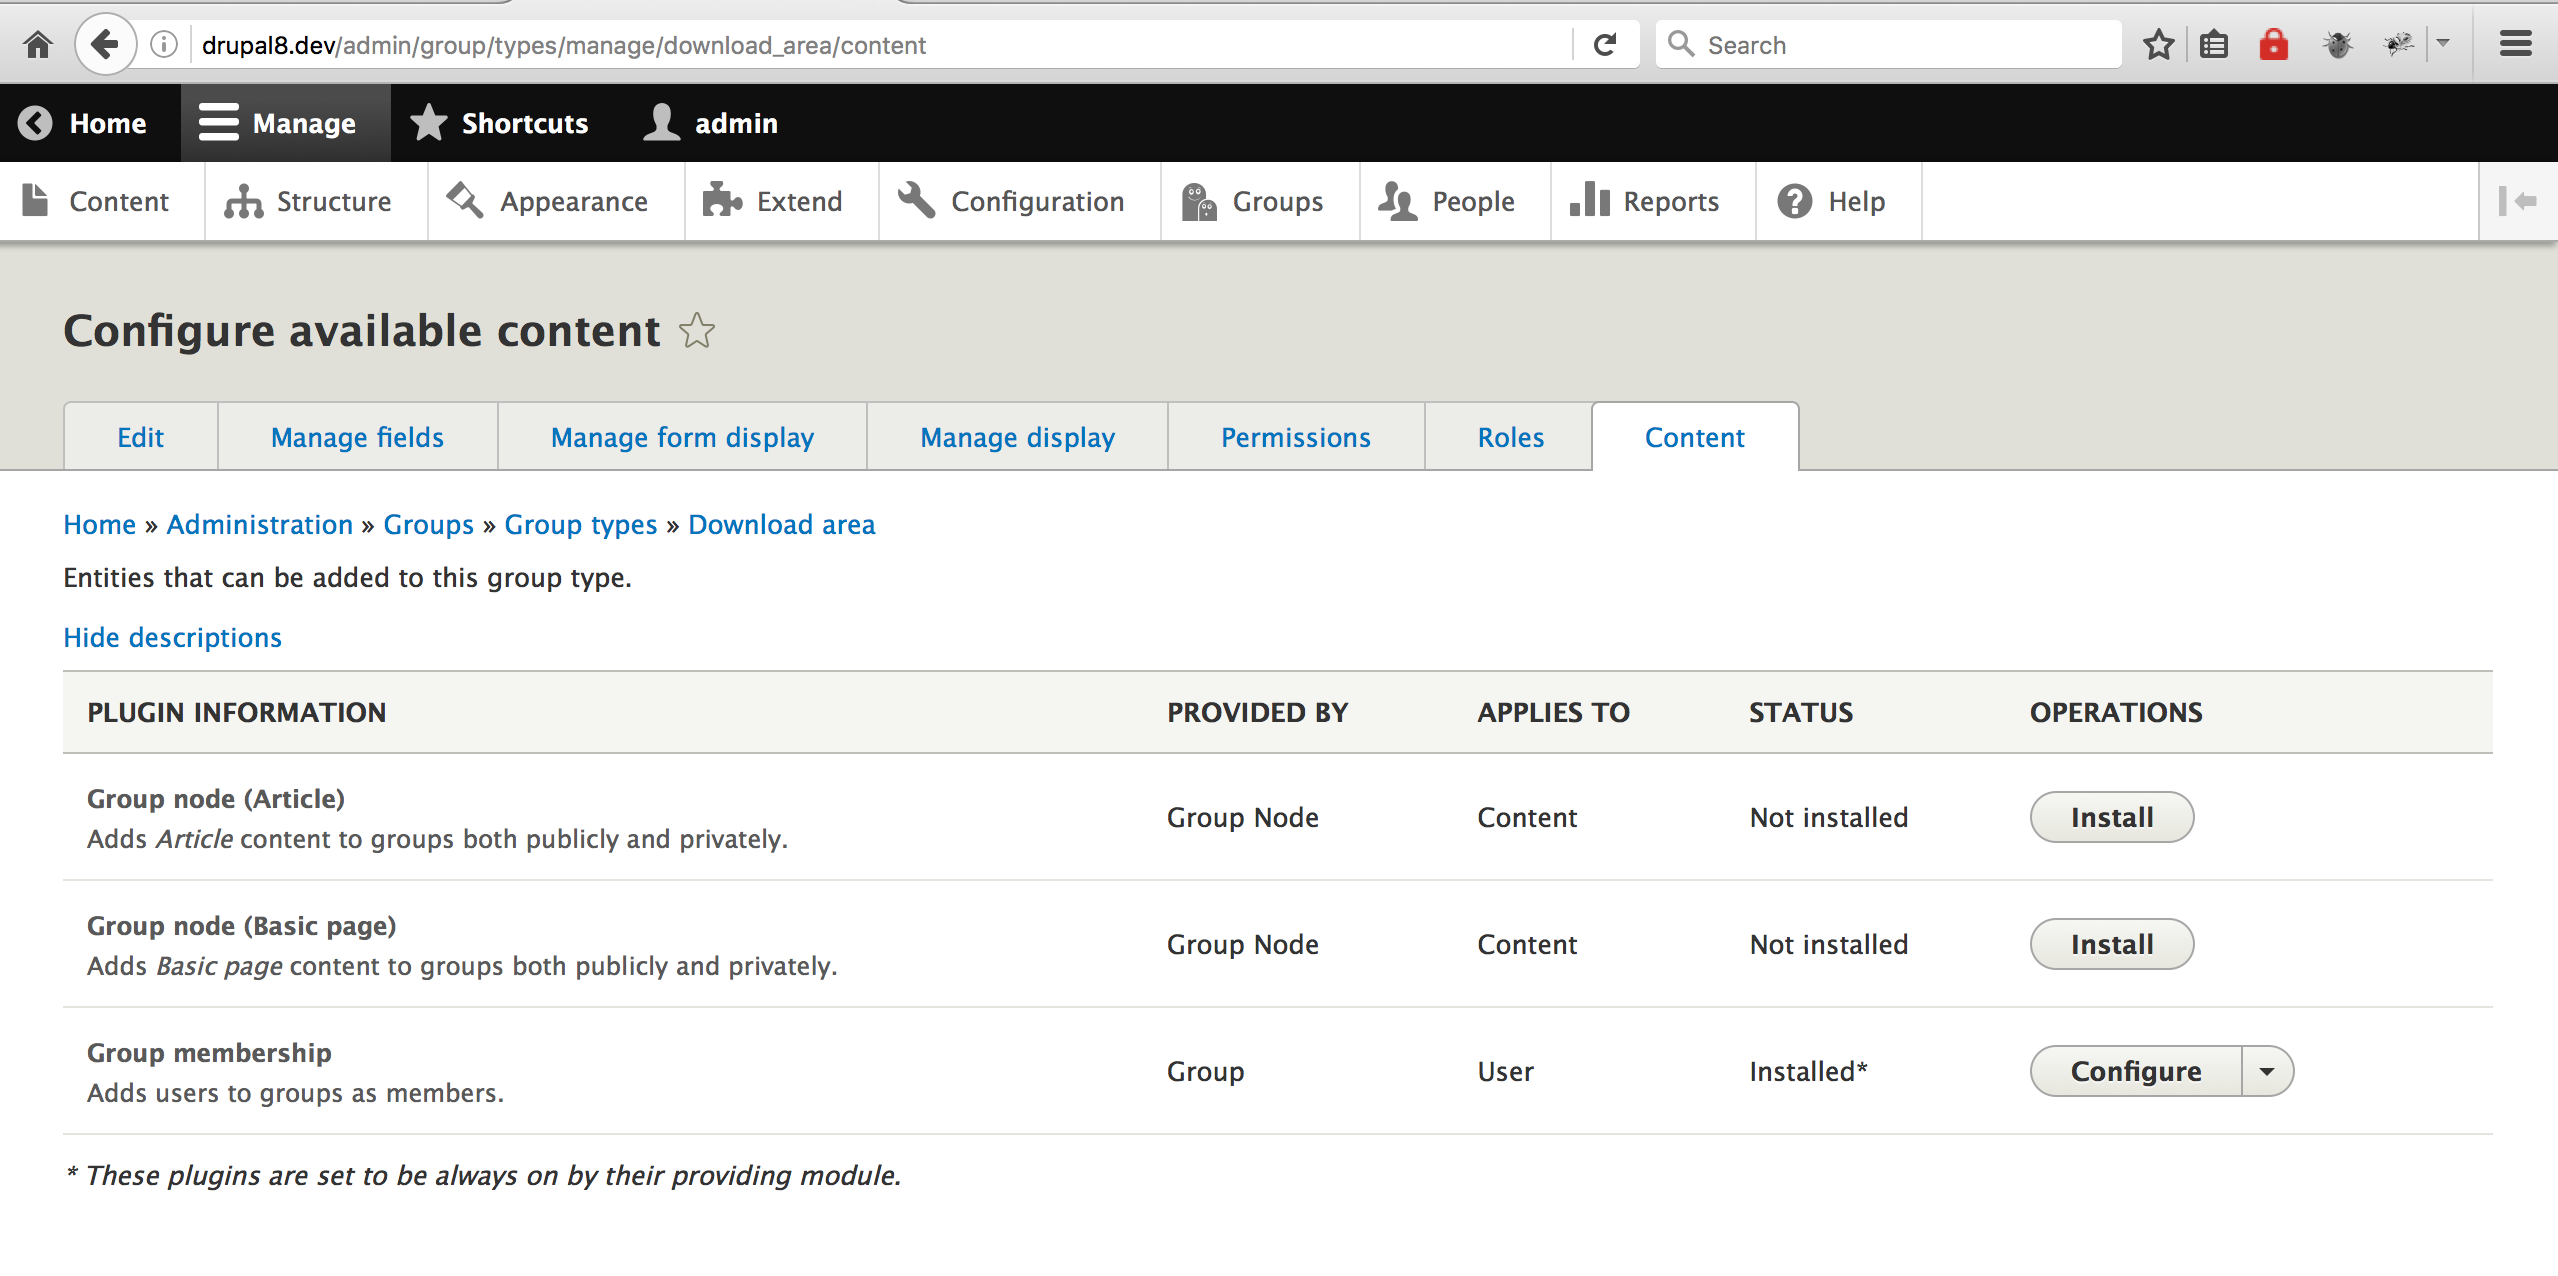Expand the Configure button dropdown arrow

pyautogui.click(x=2267, y=1071)
